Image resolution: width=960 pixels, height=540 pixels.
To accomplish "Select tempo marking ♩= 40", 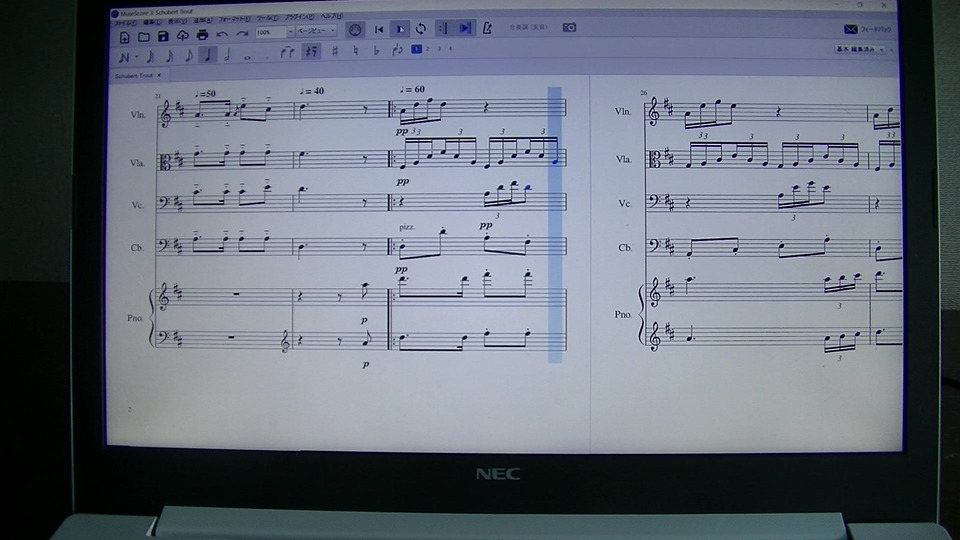I will 312,91.
